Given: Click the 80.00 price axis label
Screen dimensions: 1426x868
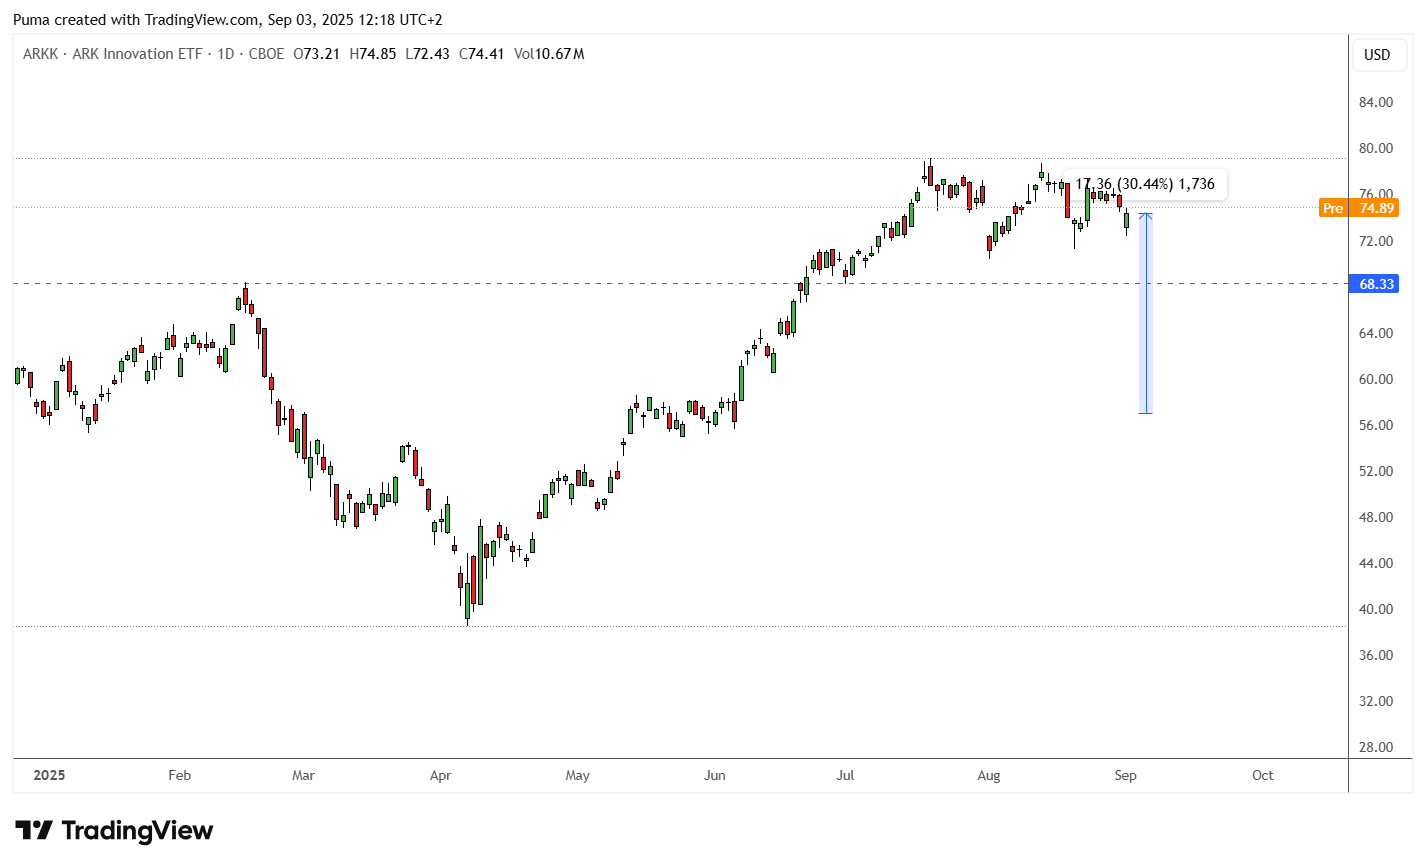Looking at the screenshot, I should coord(1376,148).
